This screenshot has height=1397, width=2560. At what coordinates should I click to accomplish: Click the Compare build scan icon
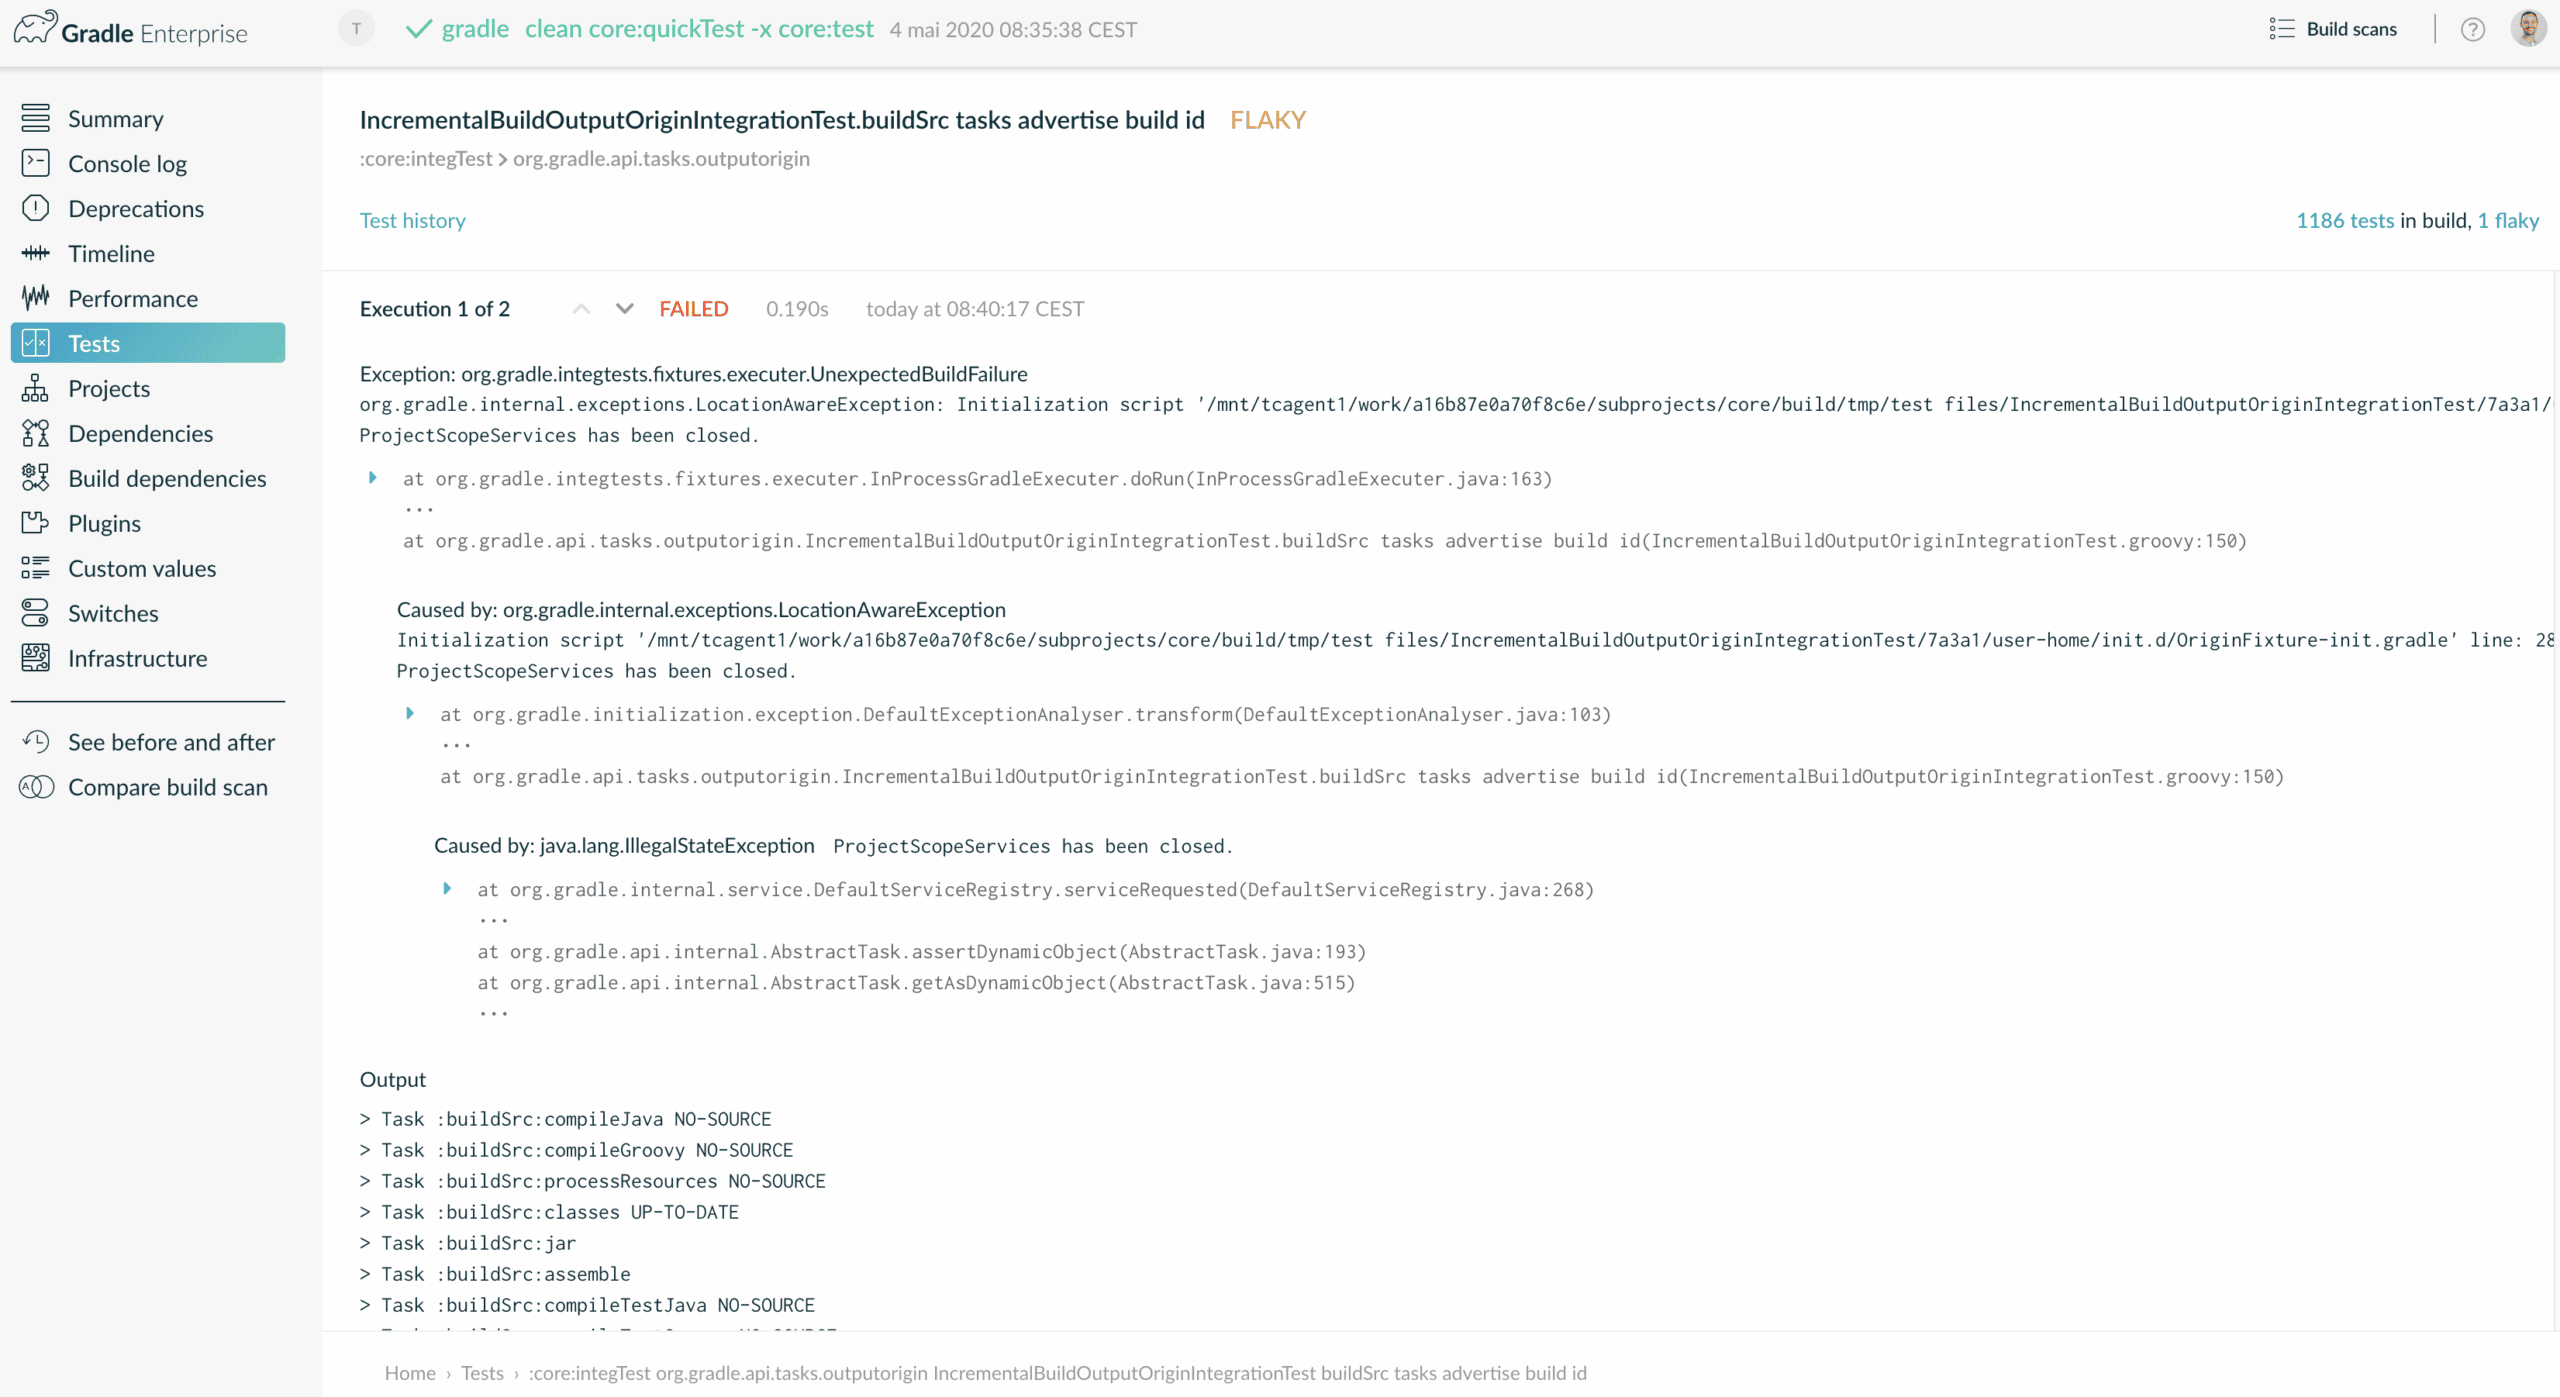point(36,787)
